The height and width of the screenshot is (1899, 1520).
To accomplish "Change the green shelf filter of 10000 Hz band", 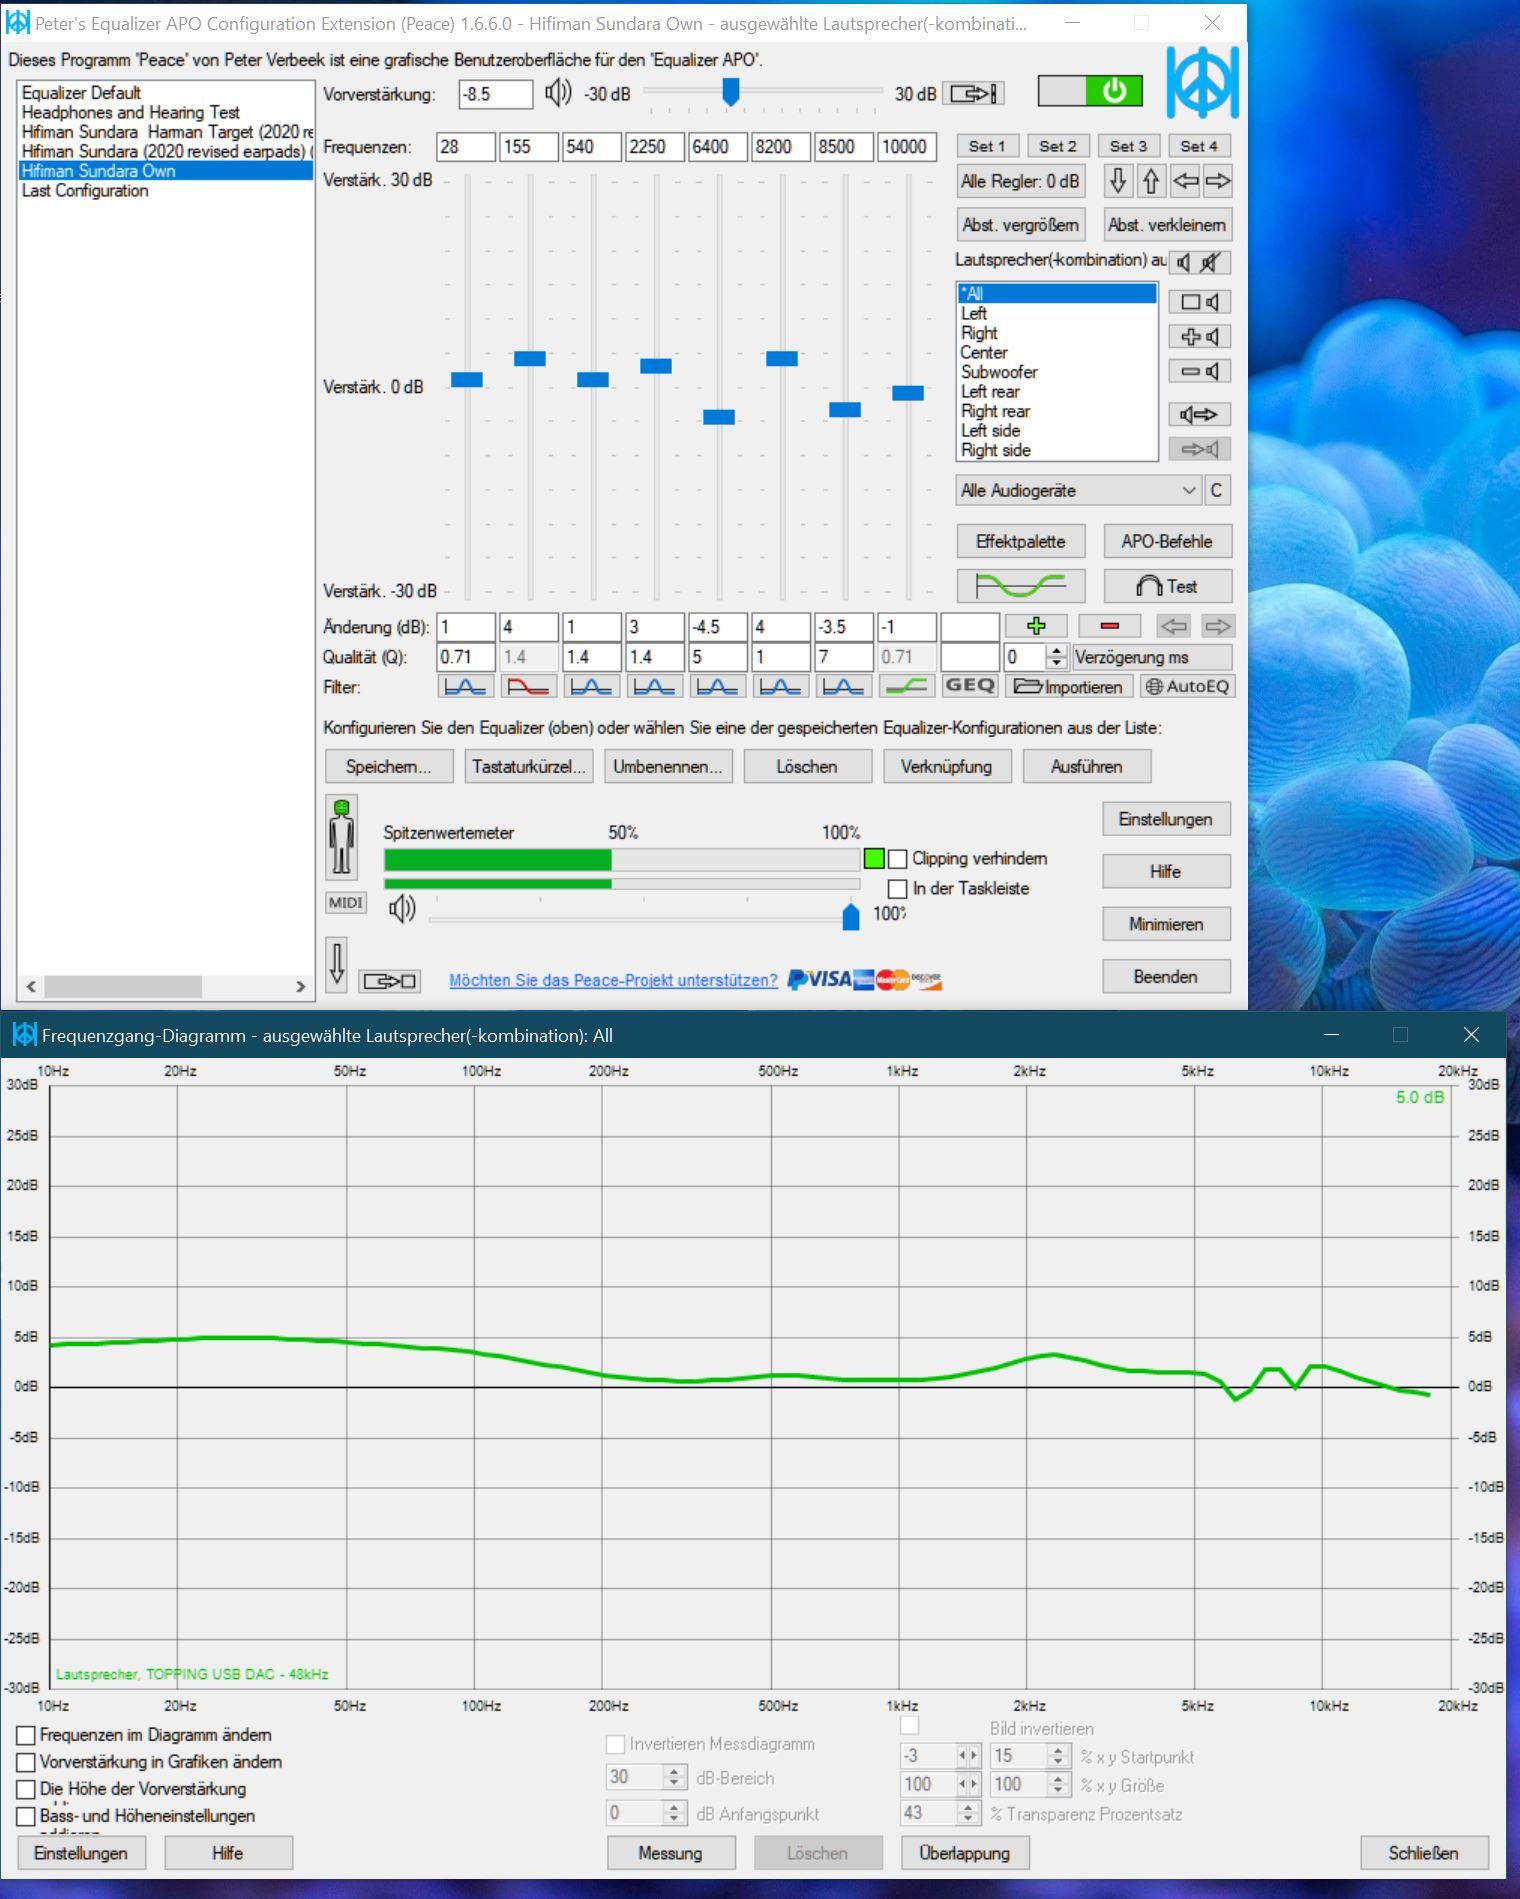I will (x=906, y=686).
